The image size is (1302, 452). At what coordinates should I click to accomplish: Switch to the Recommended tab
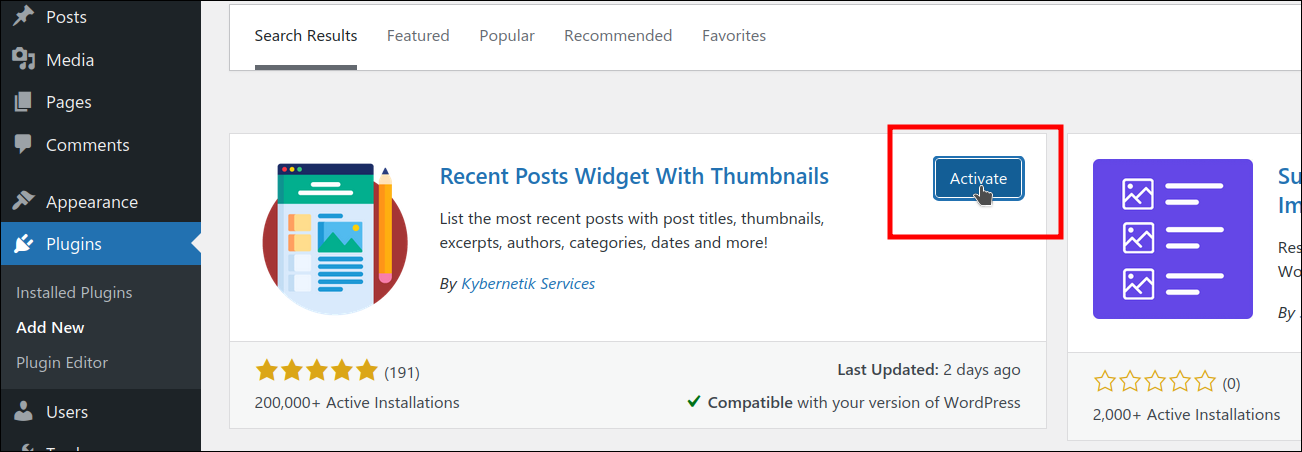(618, 36)
